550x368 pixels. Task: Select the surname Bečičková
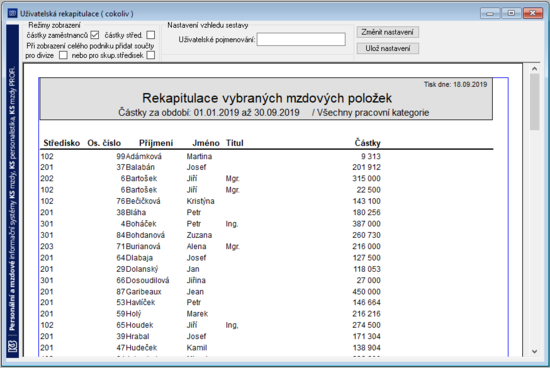pyautogui.click(x=143, y=201)
